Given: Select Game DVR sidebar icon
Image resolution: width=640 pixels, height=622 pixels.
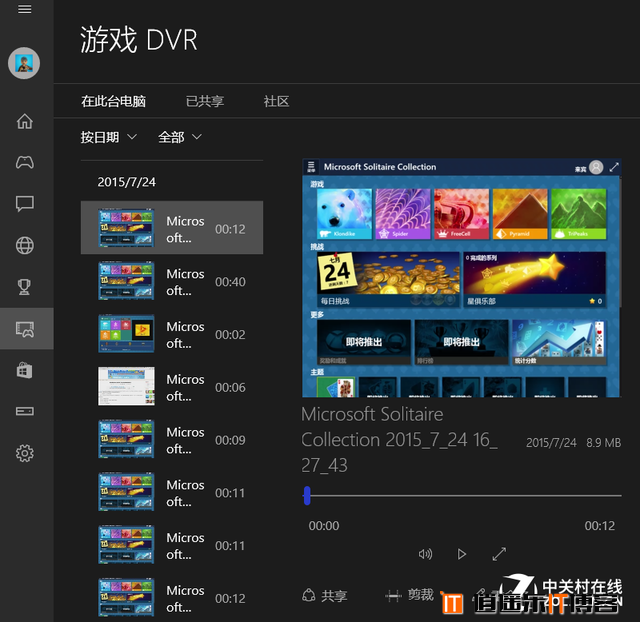Looking at the screenshot, I should click(25, 329).
